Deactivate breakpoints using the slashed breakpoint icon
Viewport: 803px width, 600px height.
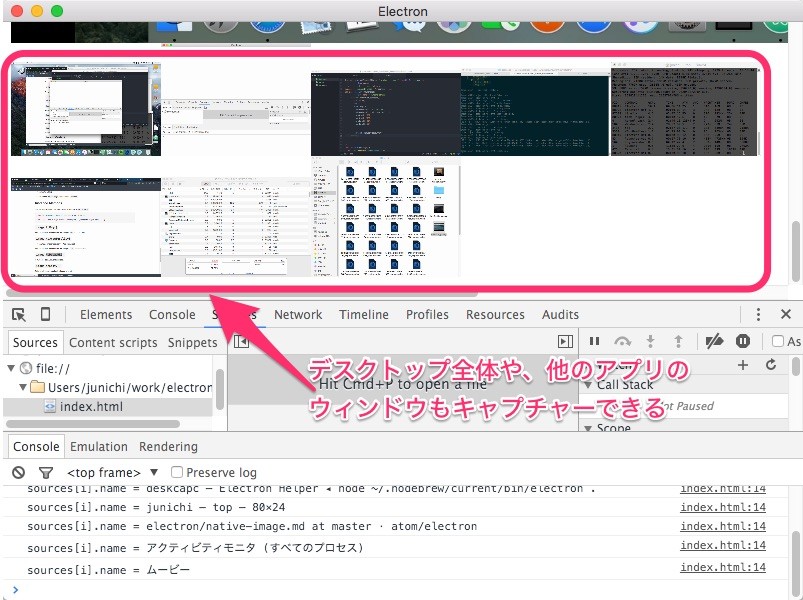715,341
